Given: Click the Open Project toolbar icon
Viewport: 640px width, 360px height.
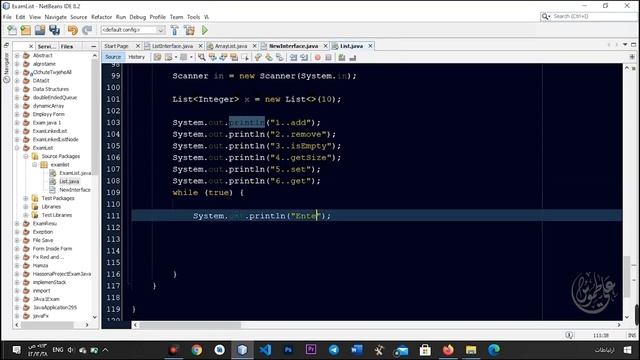Looking at the screenshot, I should click(x=40, y=30).
